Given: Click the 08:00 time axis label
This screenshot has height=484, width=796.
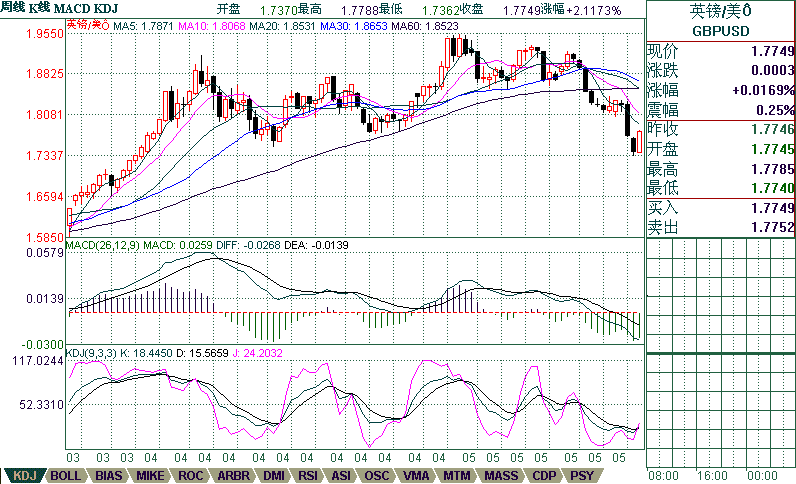Looking at the screenshot, I should click(664, 476).
